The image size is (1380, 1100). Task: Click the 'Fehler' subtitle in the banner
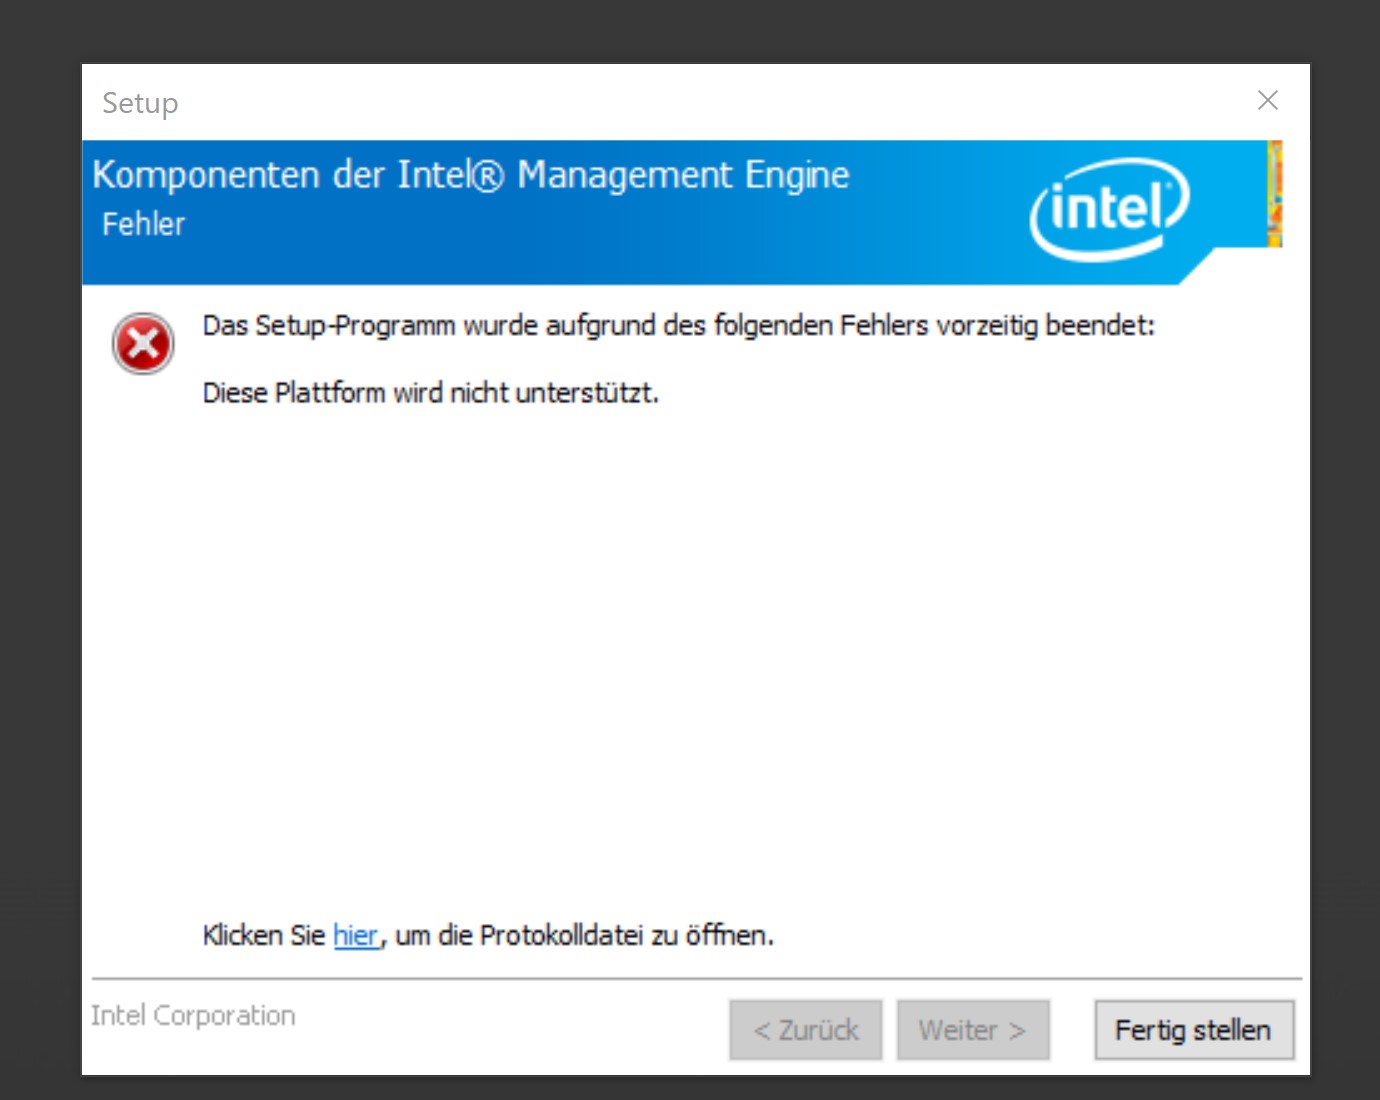point(144,224)
